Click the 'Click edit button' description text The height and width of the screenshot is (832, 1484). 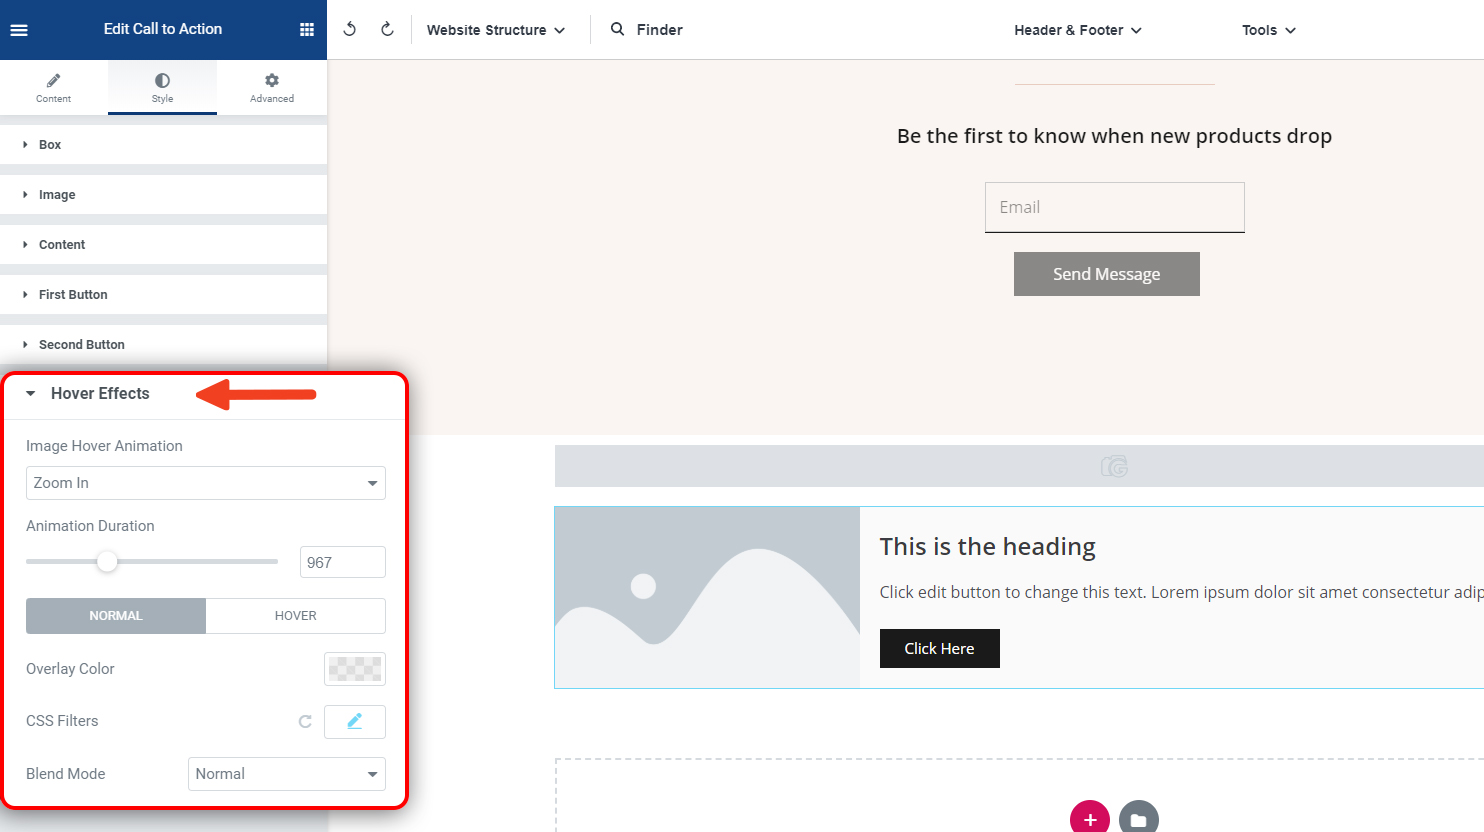pos(1181,592)
